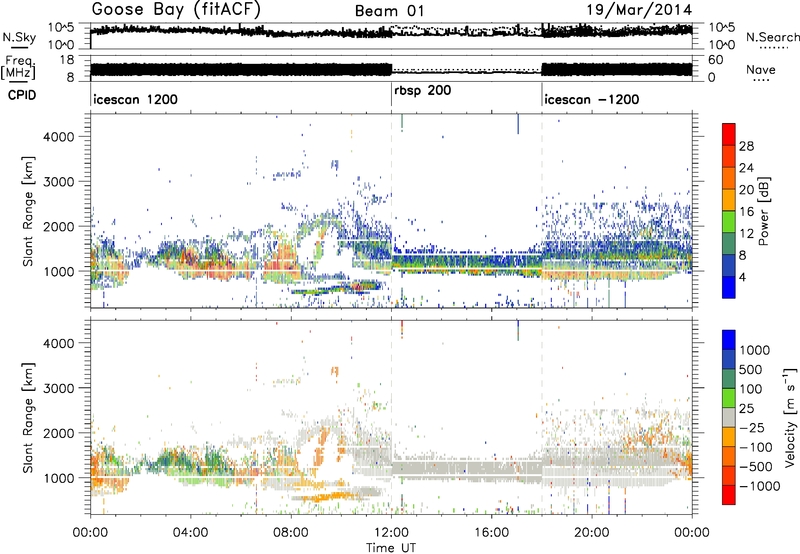Click the '3000' tick on the velocity panel

pyautogui.click(x=58, y=388)
